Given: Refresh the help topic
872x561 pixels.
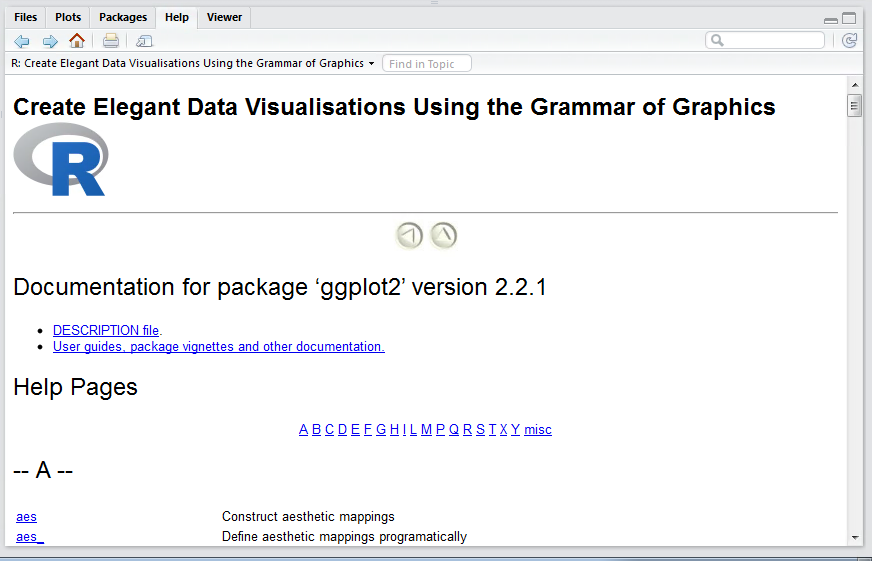Looking at the screenshot, I should click(x=849, y=41).
